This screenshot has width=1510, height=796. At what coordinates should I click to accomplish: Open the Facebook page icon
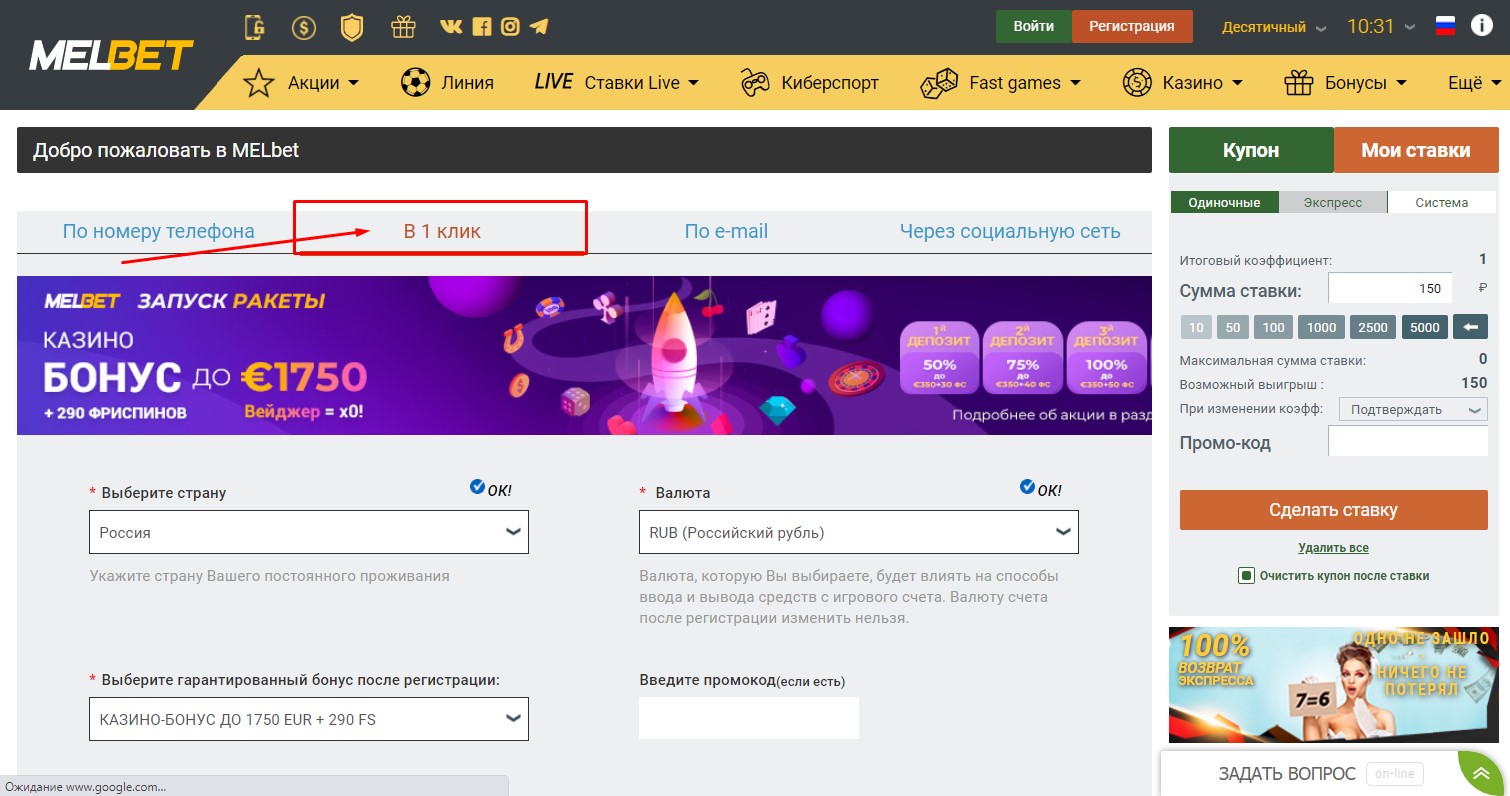pyautogui.click(x=481, y=27)
